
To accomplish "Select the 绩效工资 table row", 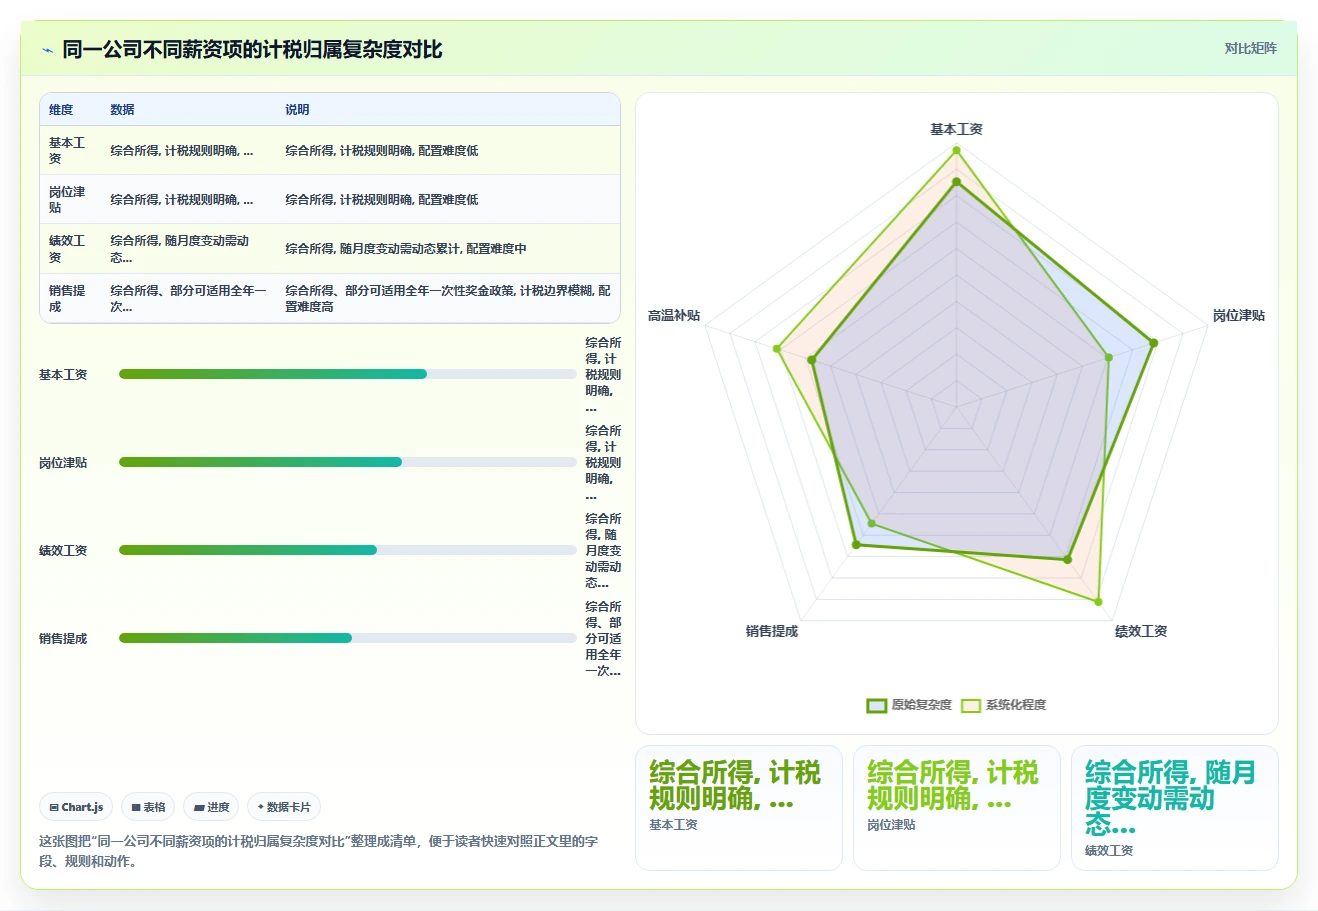I will pyautogui.click(x=330, y=249).
